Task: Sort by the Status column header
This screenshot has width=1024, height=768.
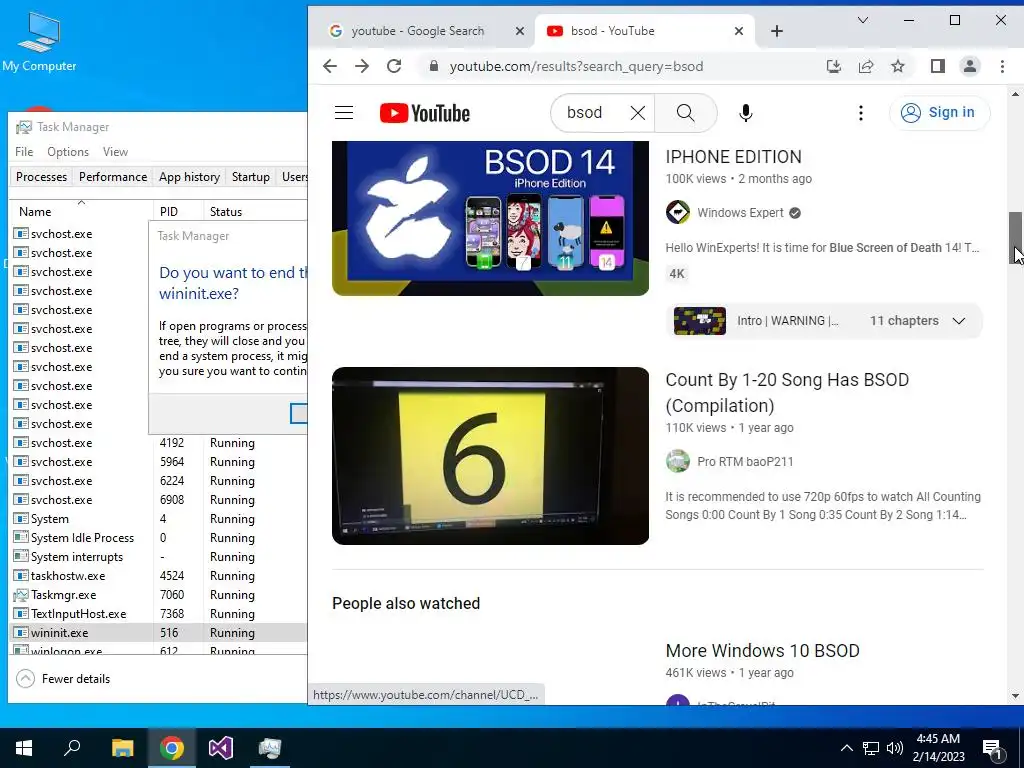Action: (255, 211)
